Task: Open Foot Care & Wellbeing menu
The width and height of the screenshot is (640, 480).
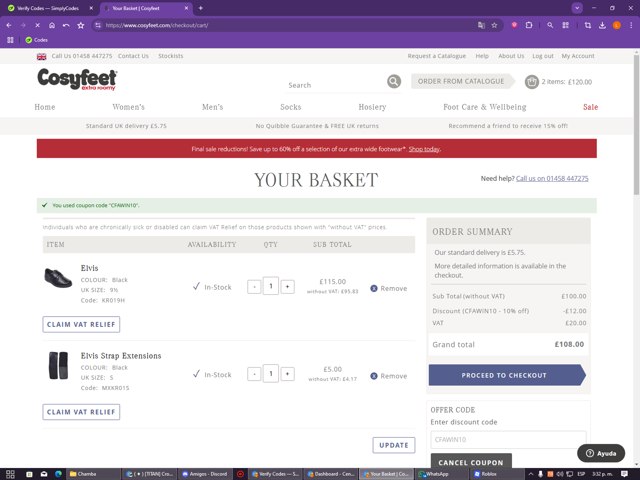Action: coord(485,107)
